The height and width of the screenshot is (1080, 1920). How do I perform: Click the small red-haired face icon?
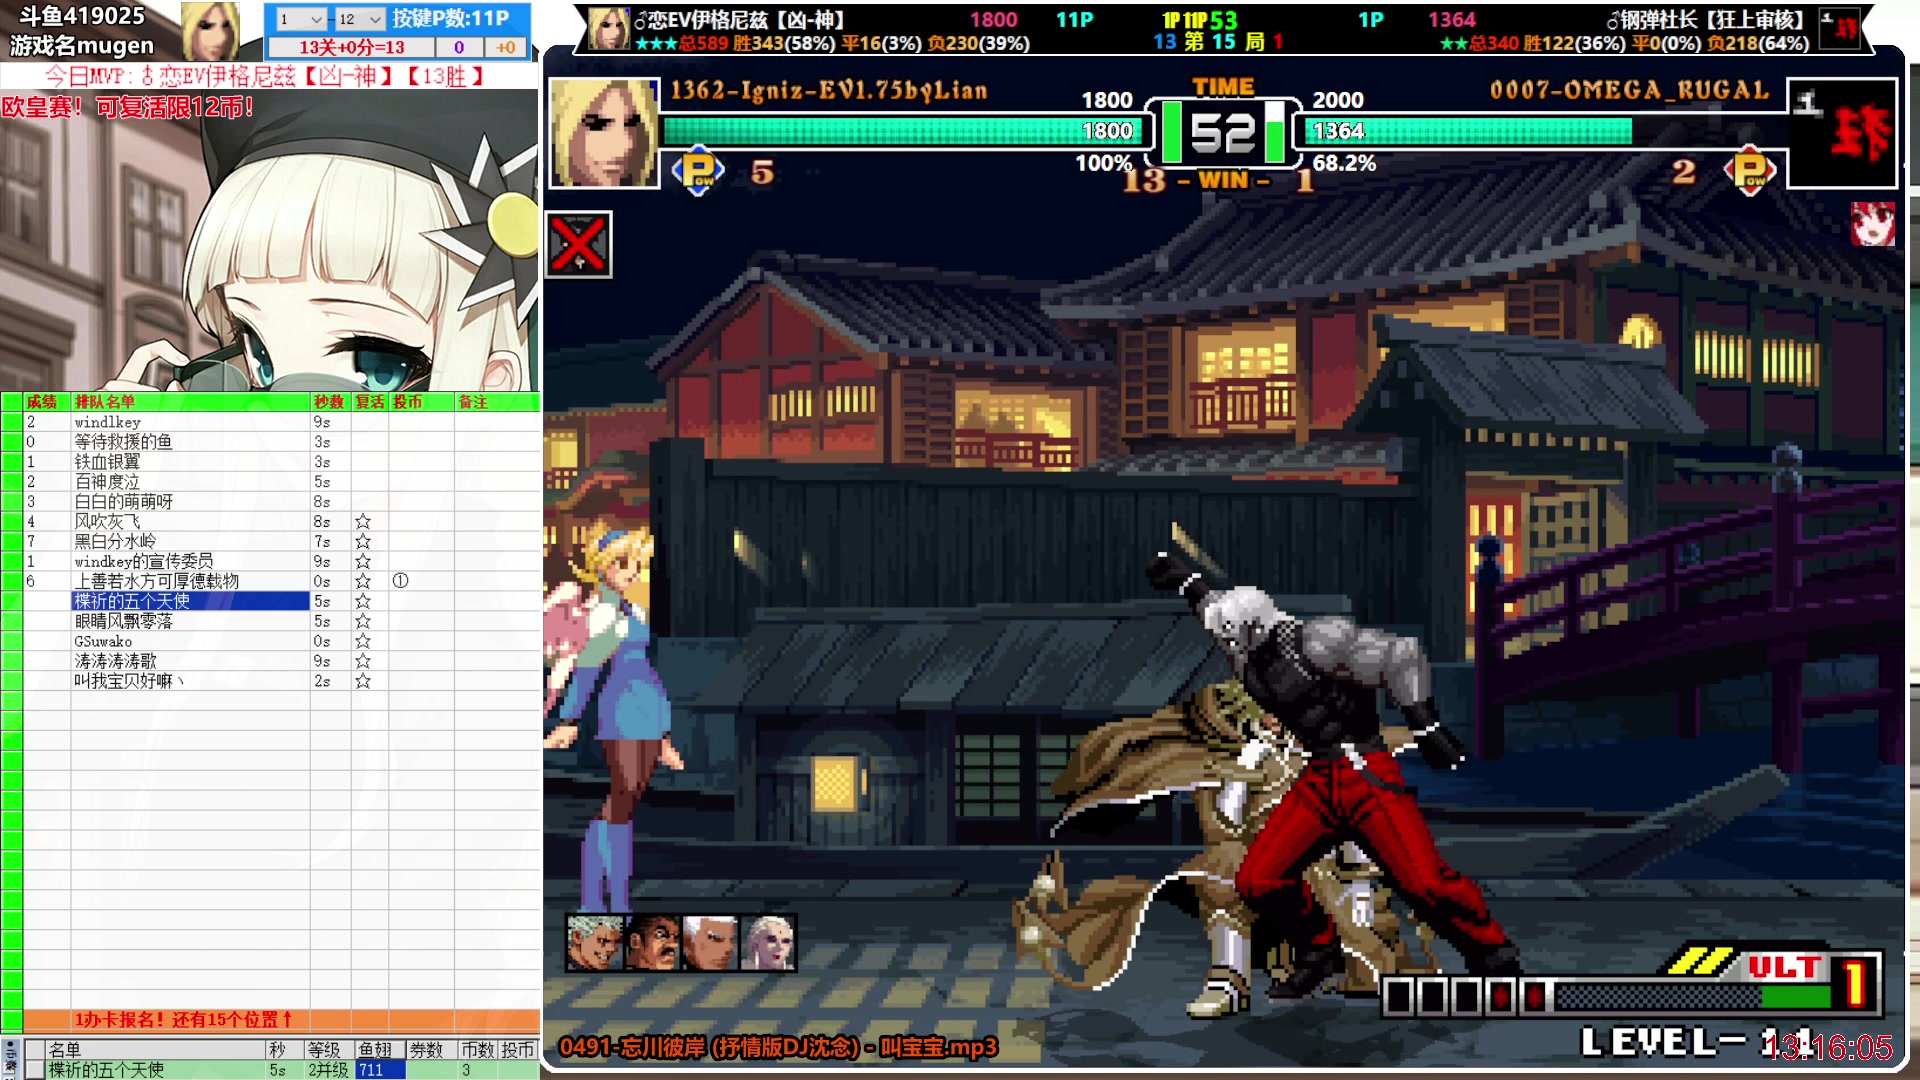1873,224
